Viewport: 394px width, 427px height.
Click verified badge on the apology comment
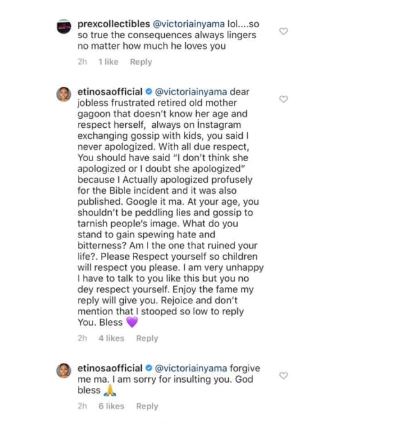[149, 368]
